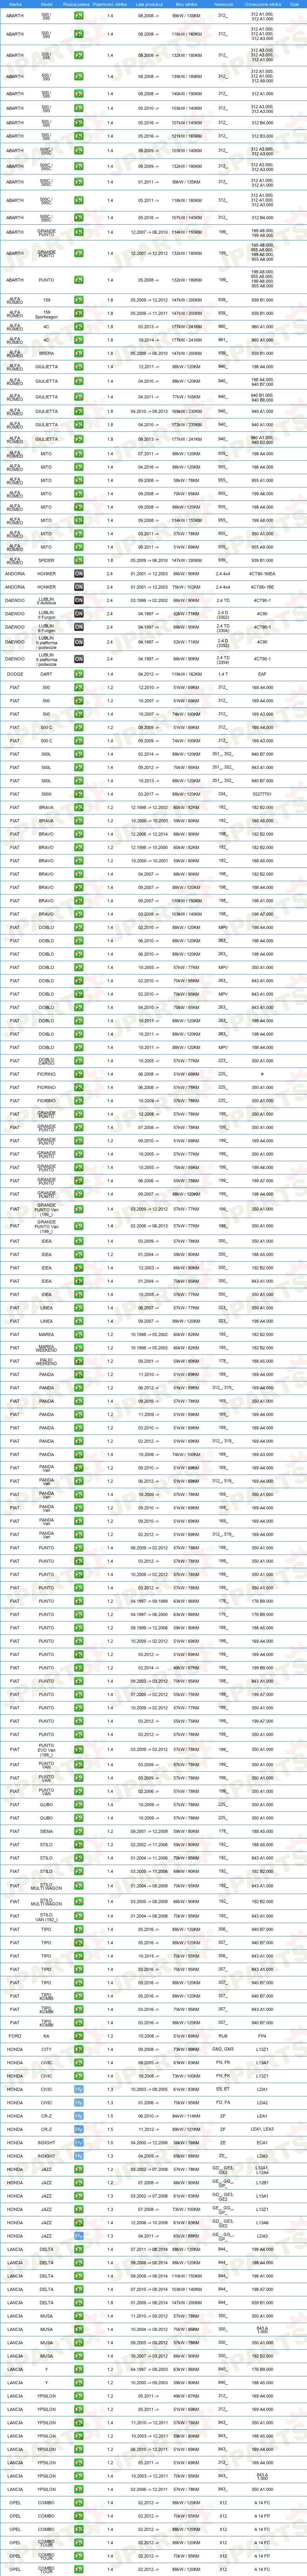Click the petrol icon in Dodge Dart row
Screen dimensions: 307x2576
pyautogui.click(x=79, y=674)
